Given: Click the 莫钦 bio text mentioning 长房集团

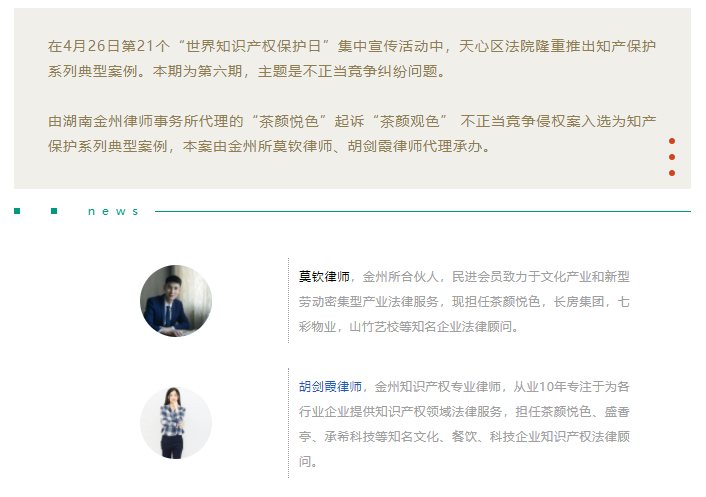Looking at the screenshot, I should [x=464, y=302].
